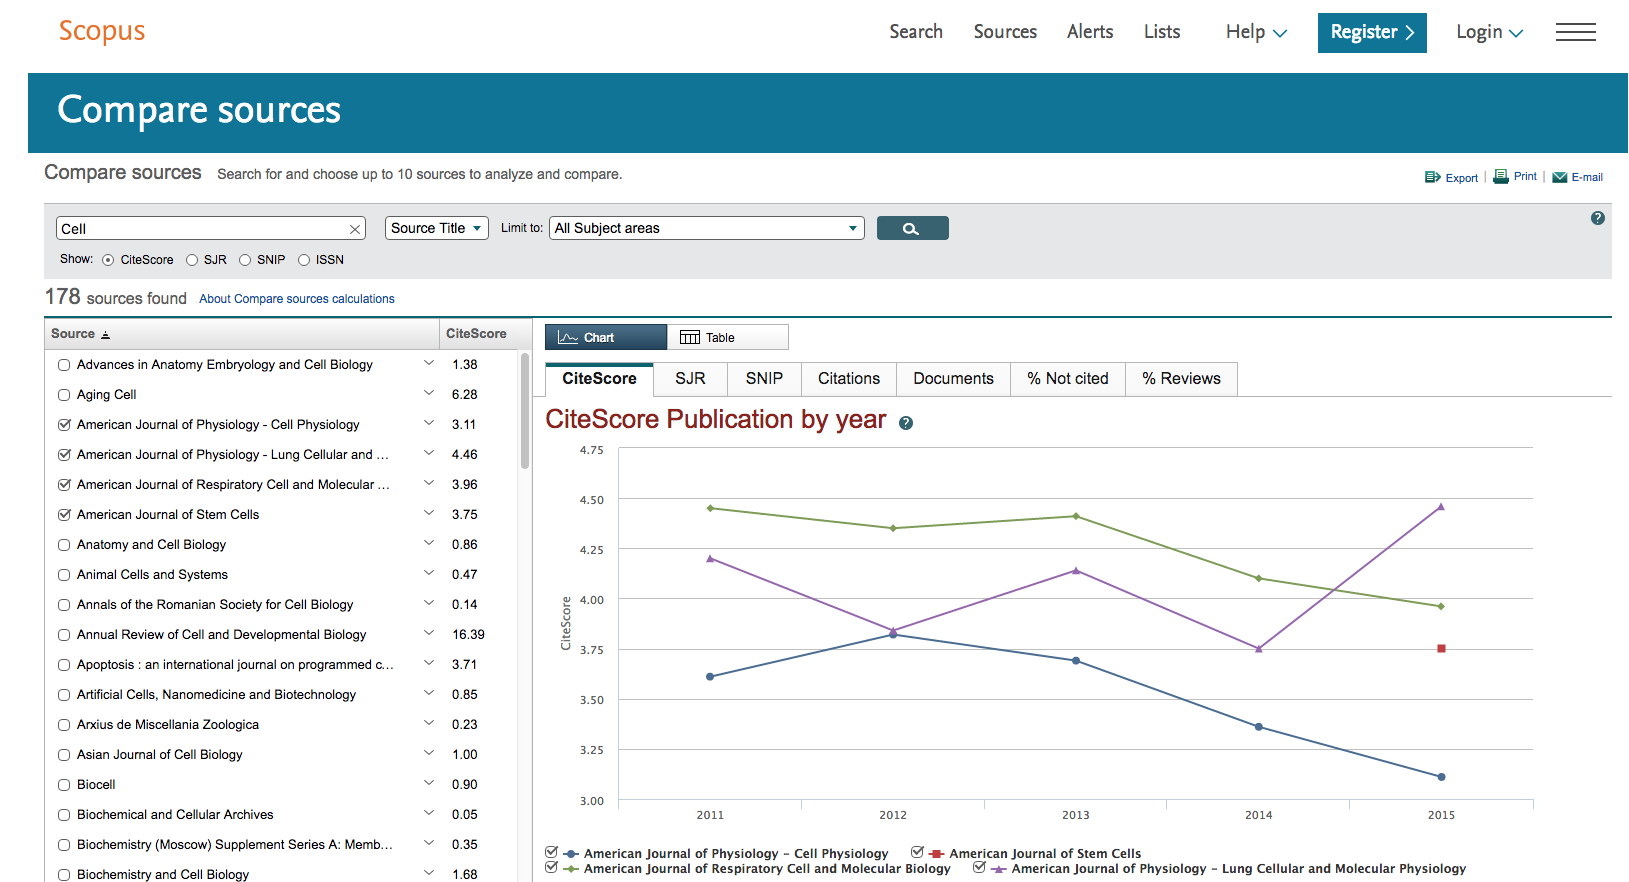Expand the Animal Cells and Systems chevron
The width and height of the screenshot is (1629, 882).
429,573
